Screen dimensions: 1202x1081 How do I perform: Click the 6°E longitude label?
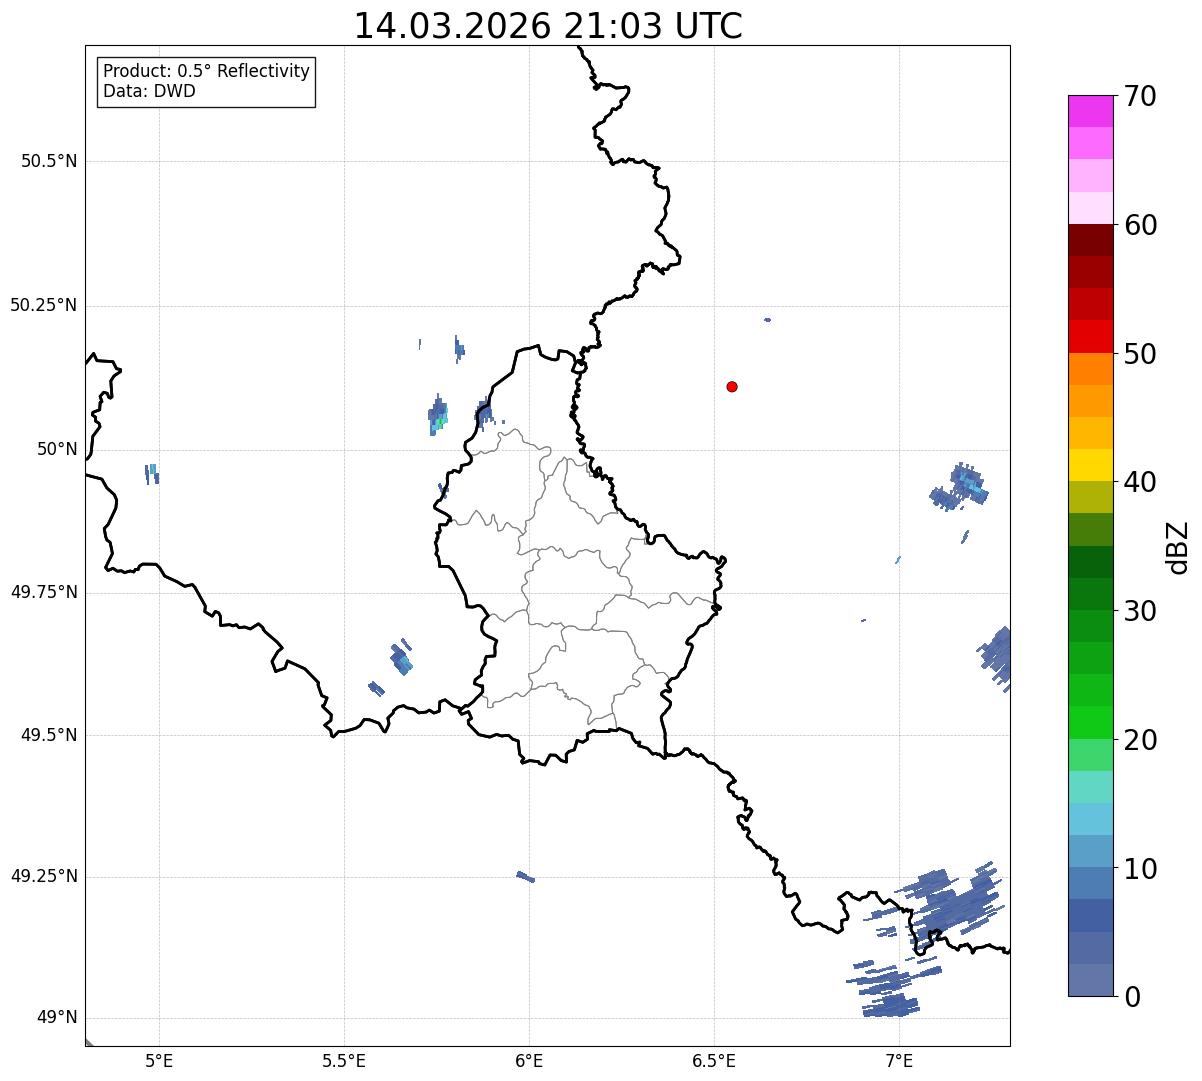pyautogui.click(x=529, y=1064)
